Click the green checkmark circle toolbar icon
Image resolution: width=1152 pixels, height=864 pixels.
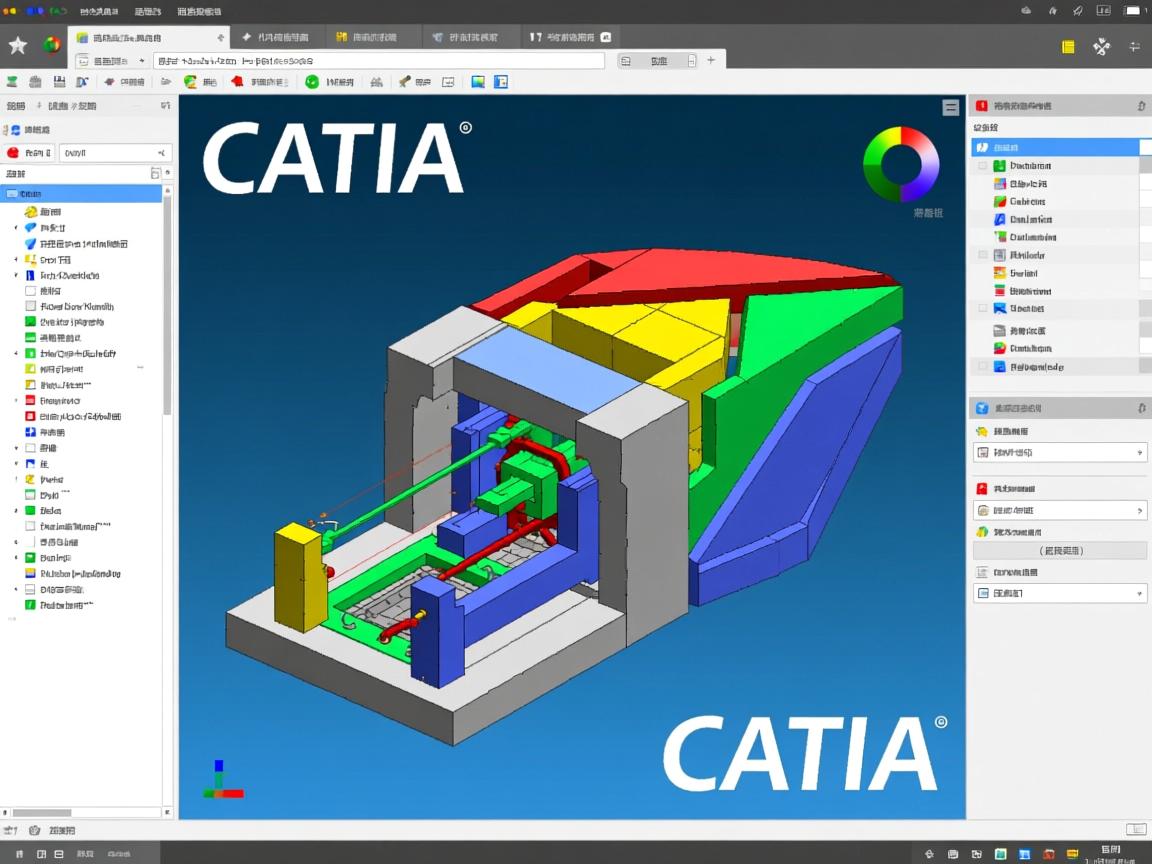[x=312, y=82]
